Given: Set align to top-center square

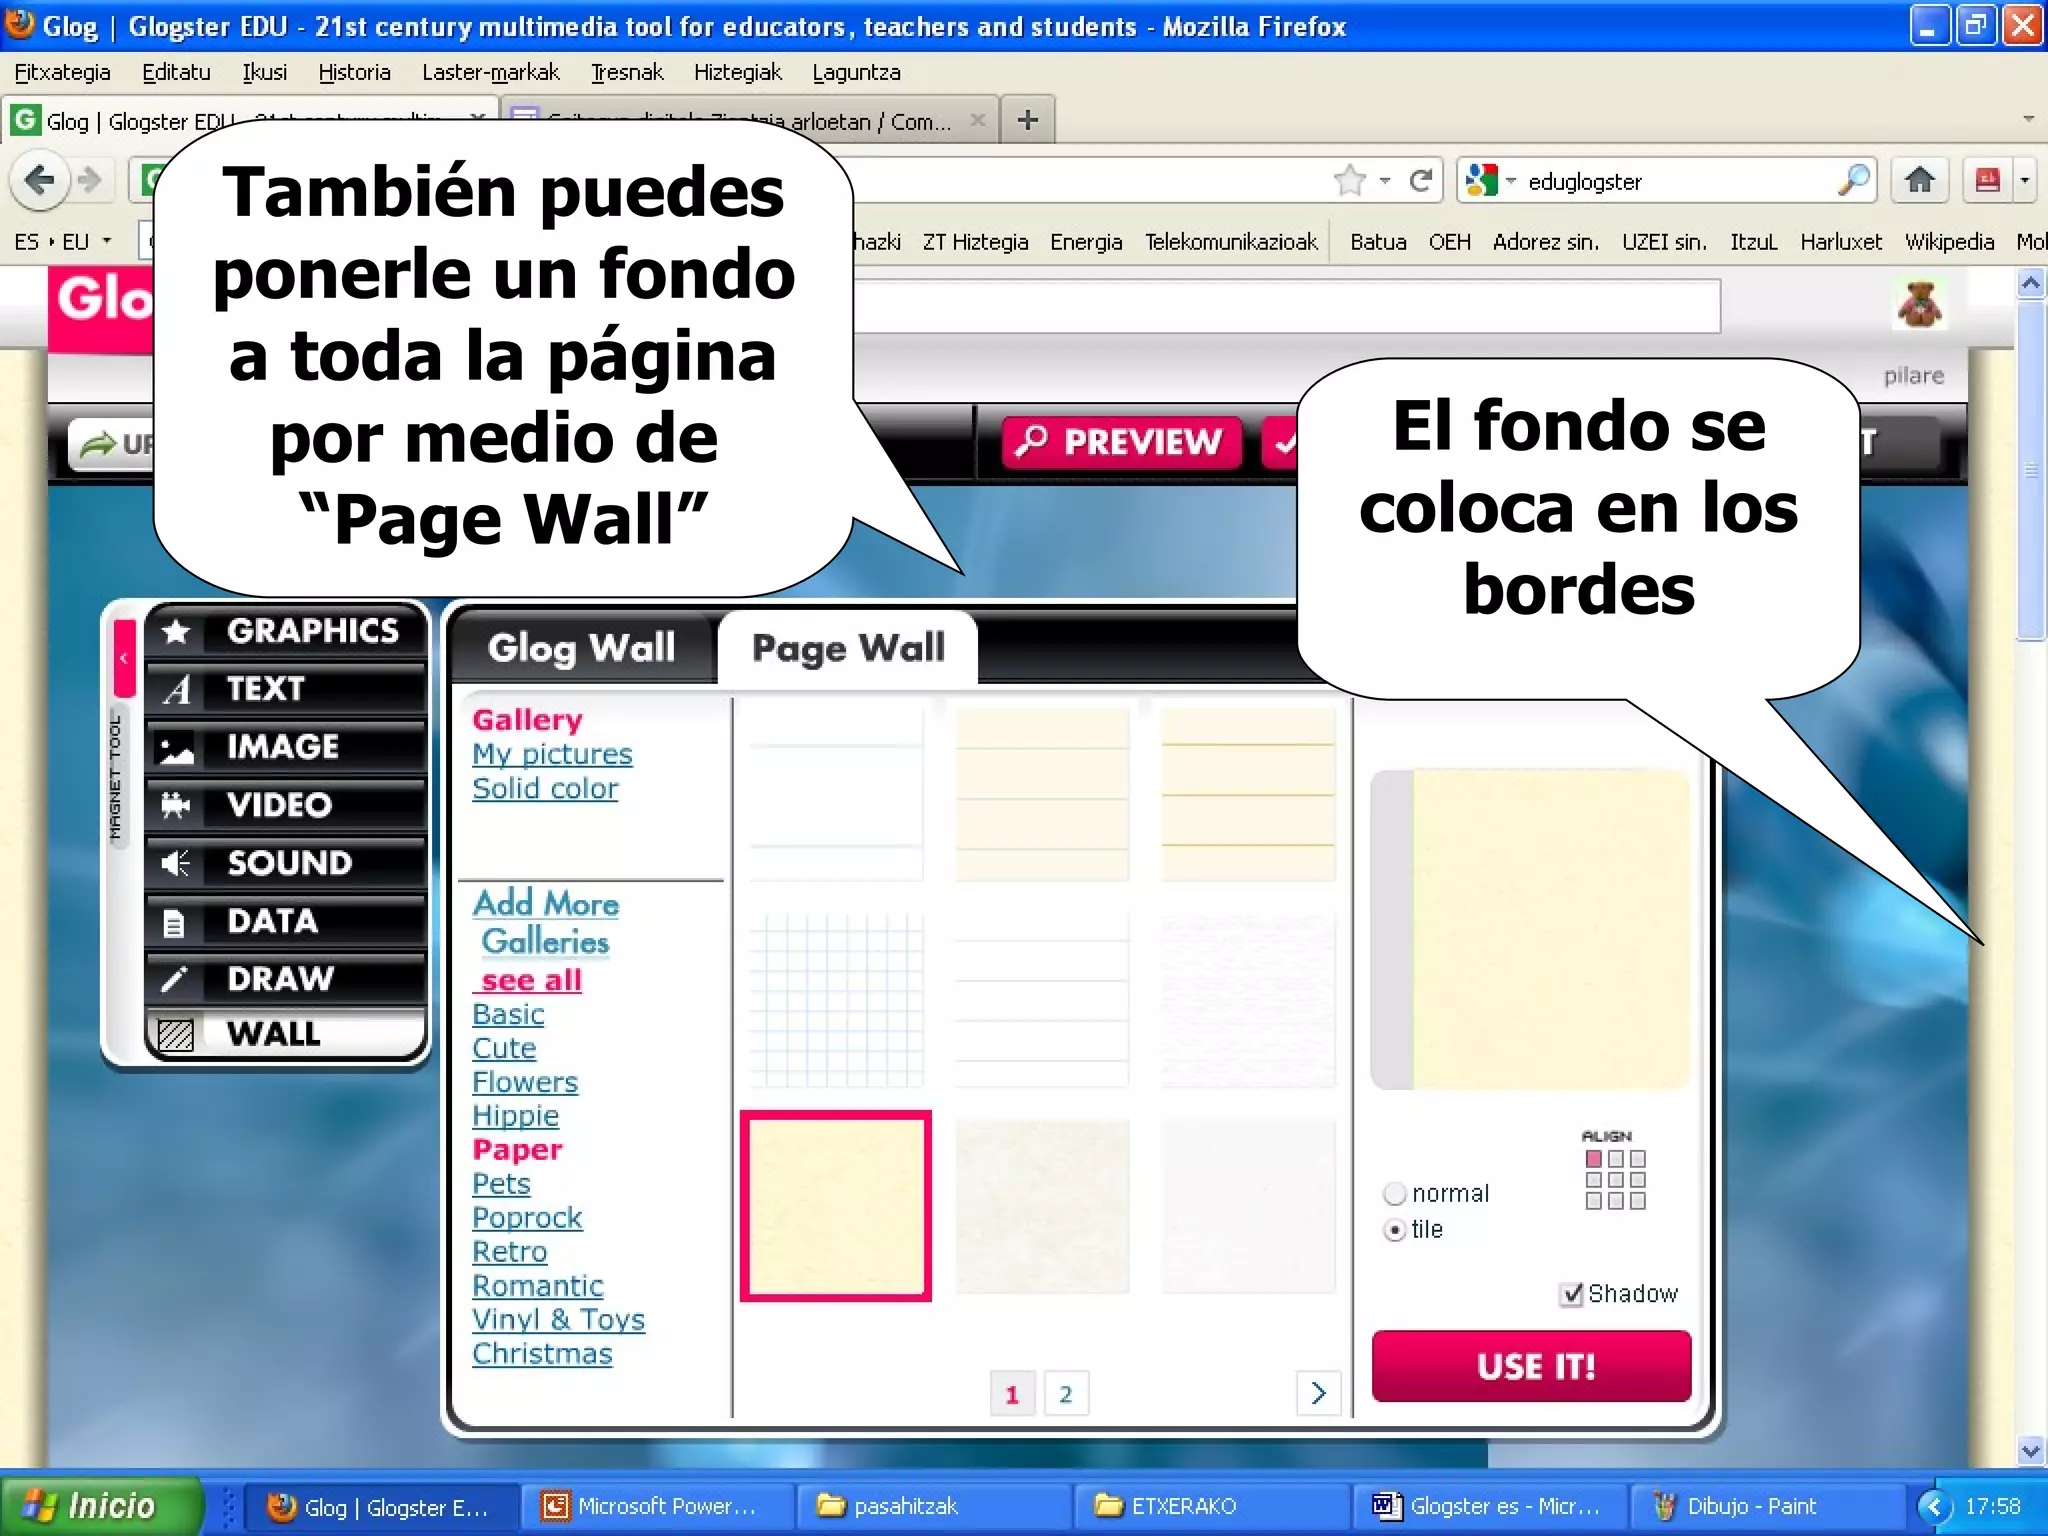Looking at the screenshot, I should tap(1616, 1159).
